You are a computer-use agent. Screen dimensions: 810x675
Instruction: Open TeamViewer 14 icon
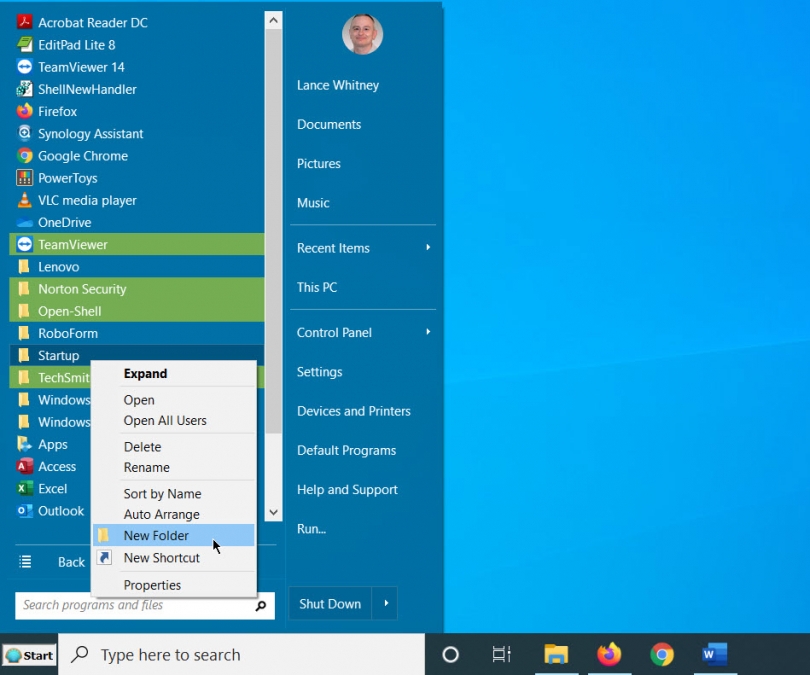pyautogui.click(x=24, y=67)
